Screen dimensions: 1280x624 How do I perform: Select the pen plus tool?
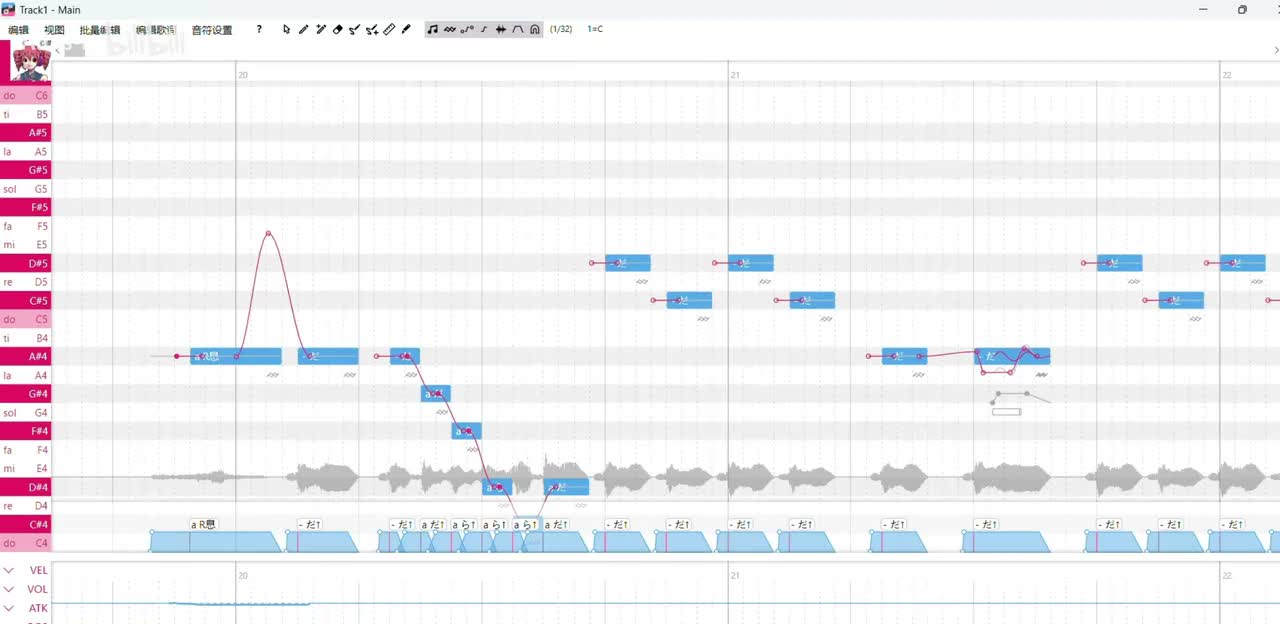coord(321,29)
